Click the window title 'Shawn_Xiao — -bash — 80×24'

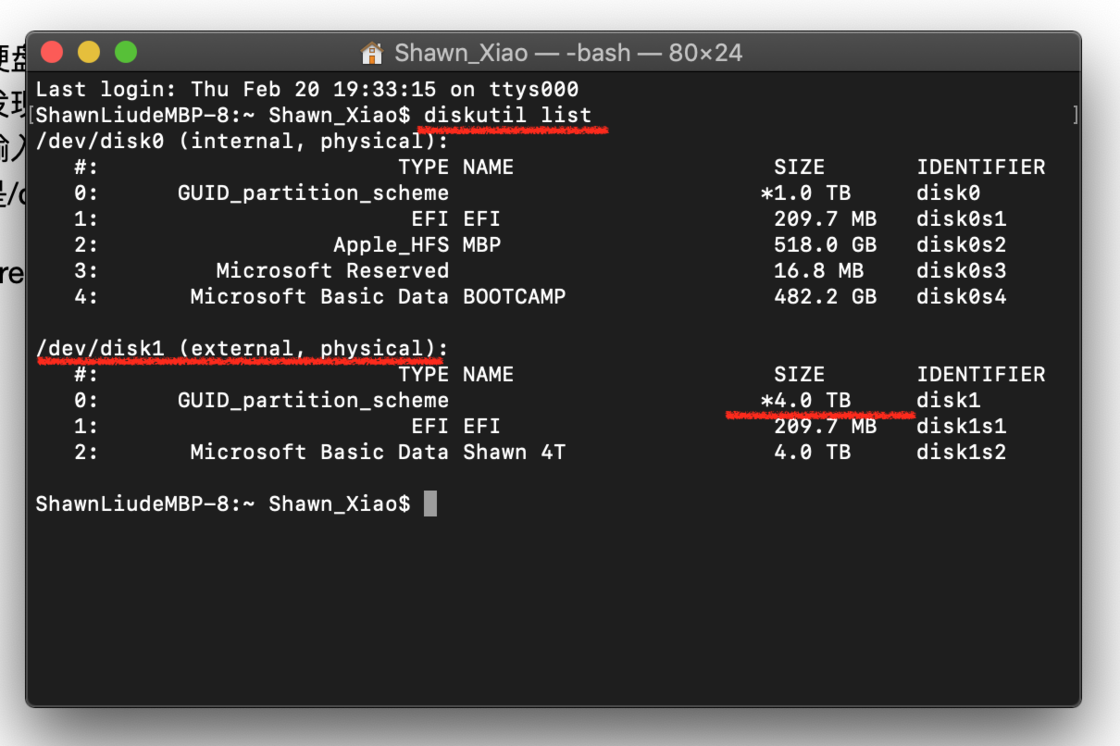click(569, 53)
